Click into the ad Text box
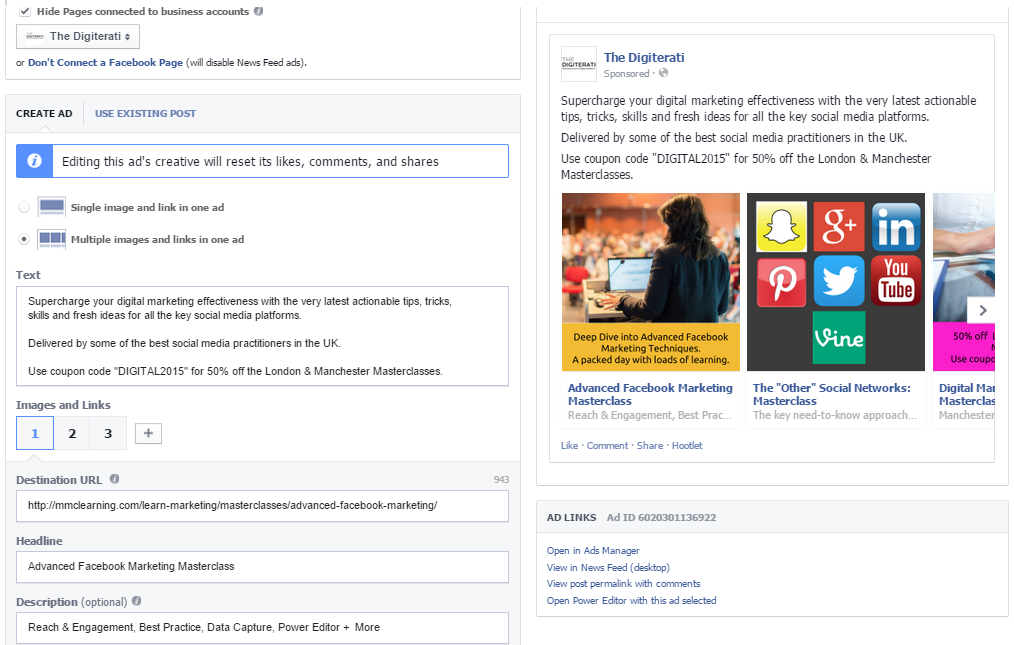 263,336
